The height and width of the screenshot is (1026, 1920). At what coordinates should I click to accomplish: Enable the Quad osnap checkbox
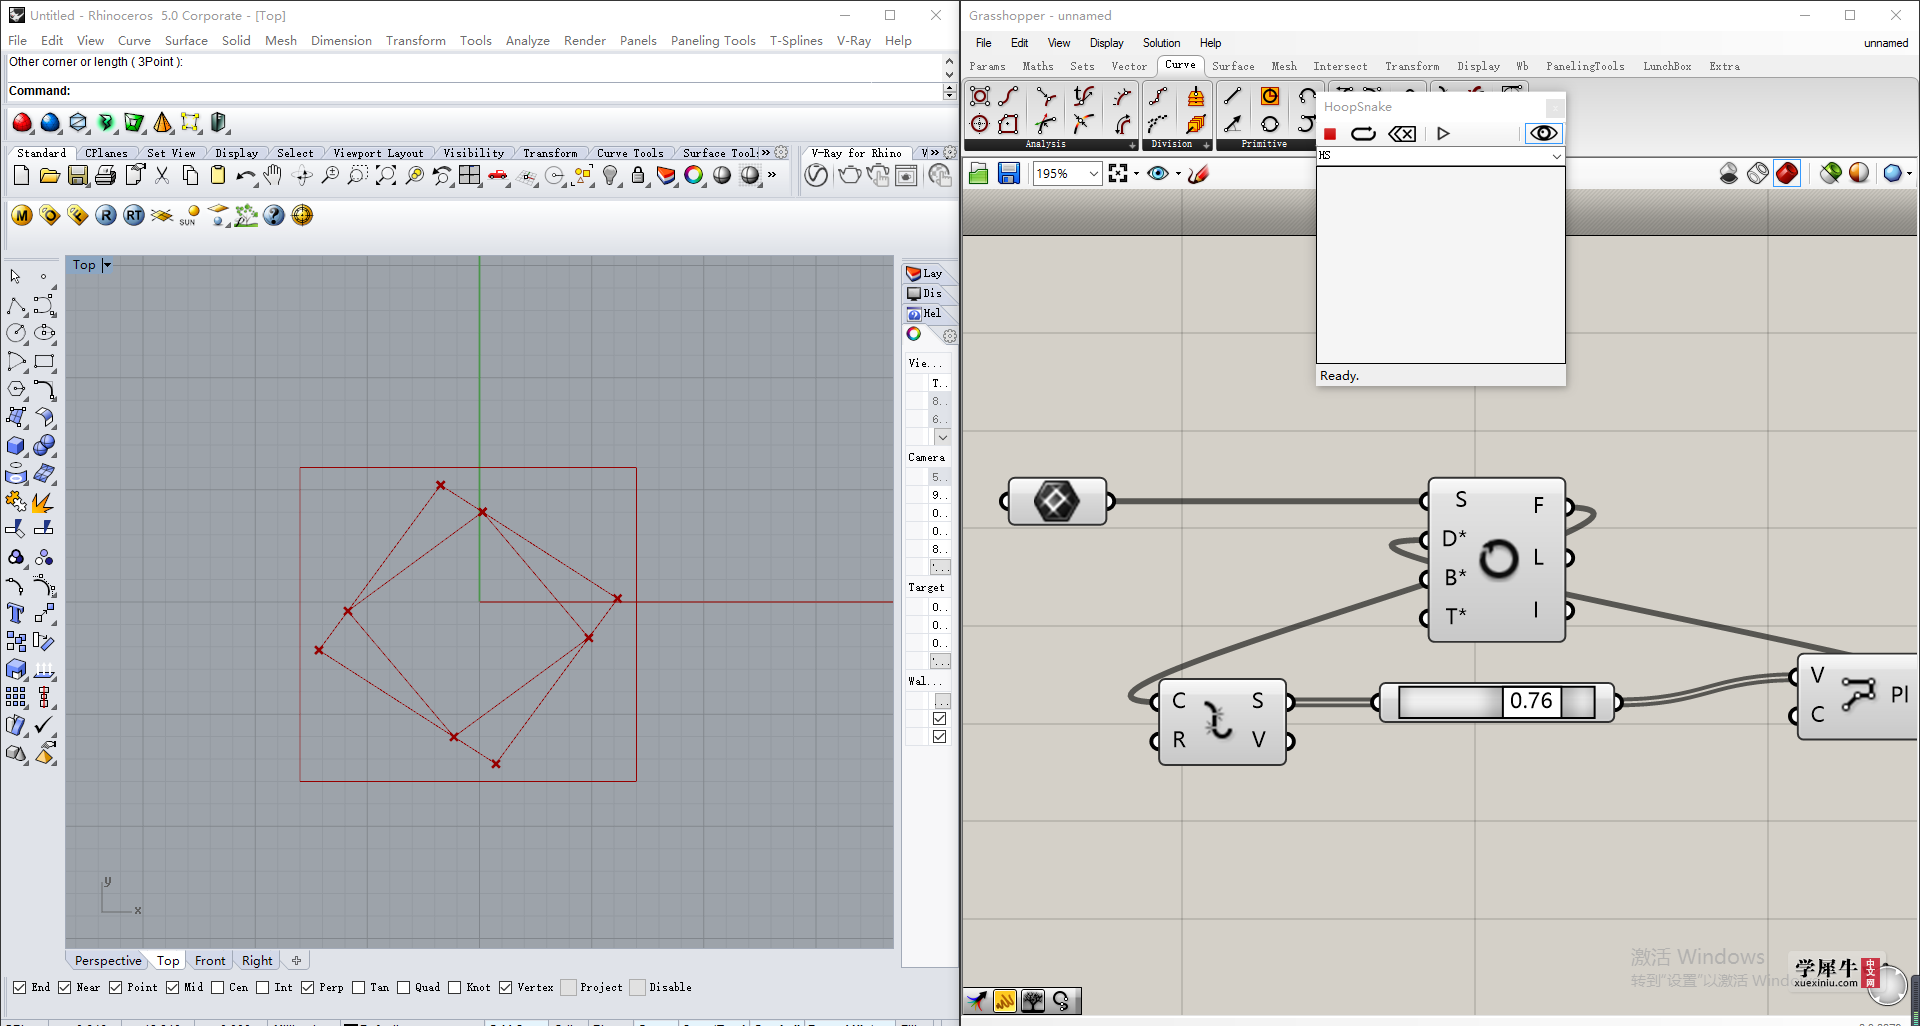click(404, 988)
